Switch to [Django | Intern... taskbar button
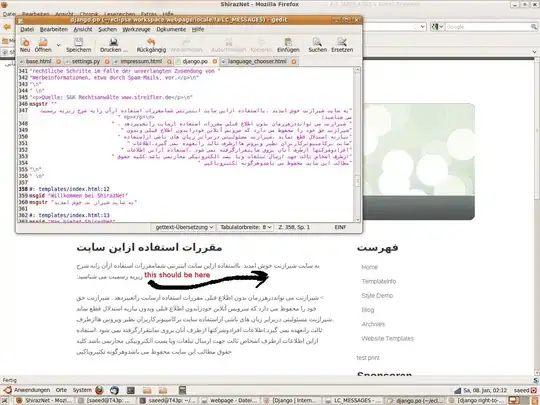Screen dimensions: 540x405 [x=291, y=400]
